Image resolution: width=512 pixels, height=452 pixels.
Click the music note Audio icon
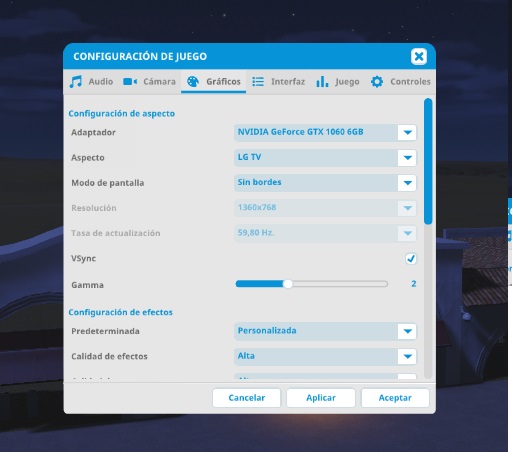pos(76,81)
